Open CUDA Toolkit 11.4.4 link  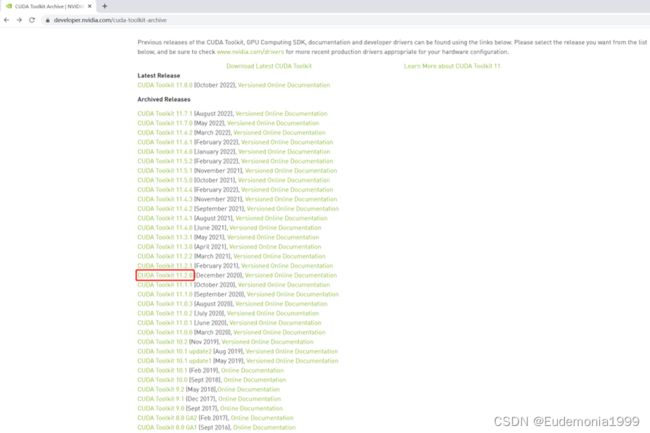[165, 190]
